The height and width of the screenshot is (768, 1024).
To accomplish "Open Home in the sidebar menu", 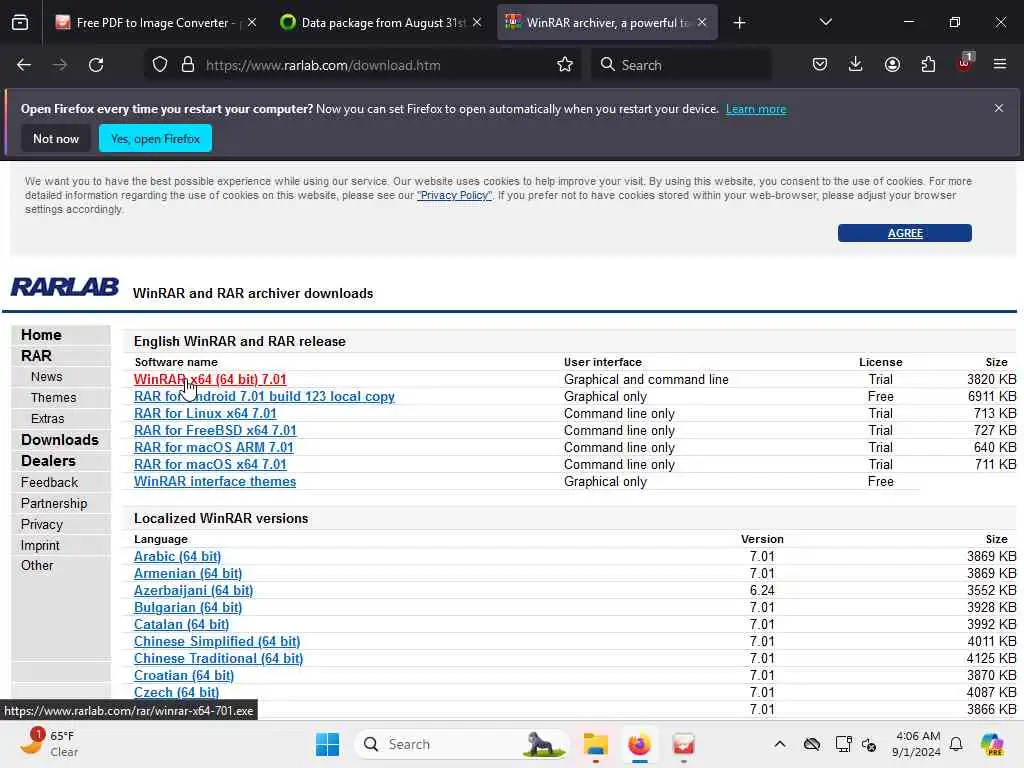I will coord(41,334).
